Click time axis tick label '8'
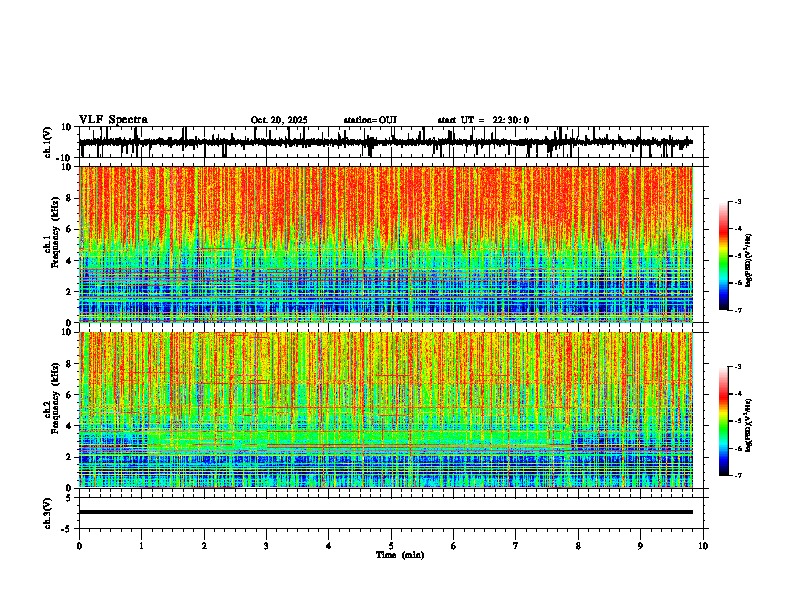This screenshot has height=612, width=792. (578, 546)
